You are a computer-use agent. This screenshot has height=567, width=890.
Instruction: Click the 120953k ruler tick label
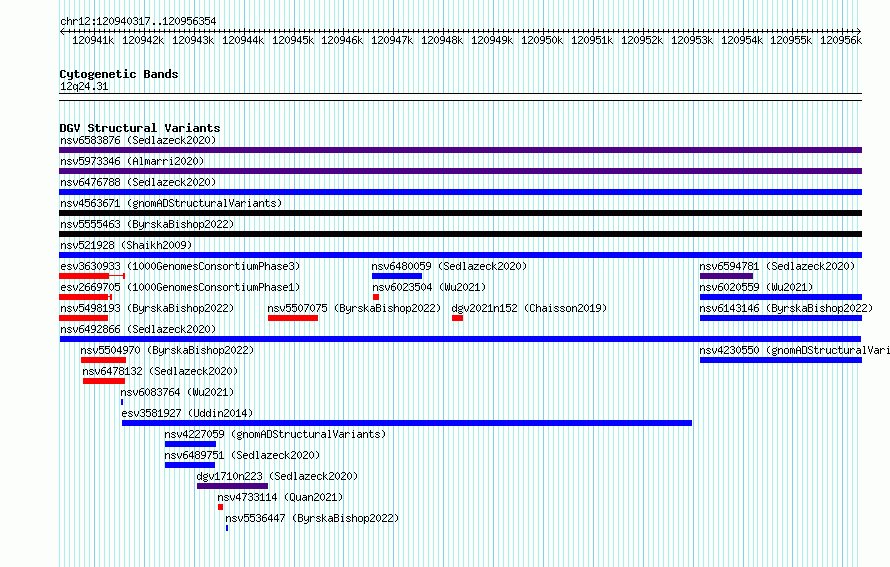(x=692, y=40)
